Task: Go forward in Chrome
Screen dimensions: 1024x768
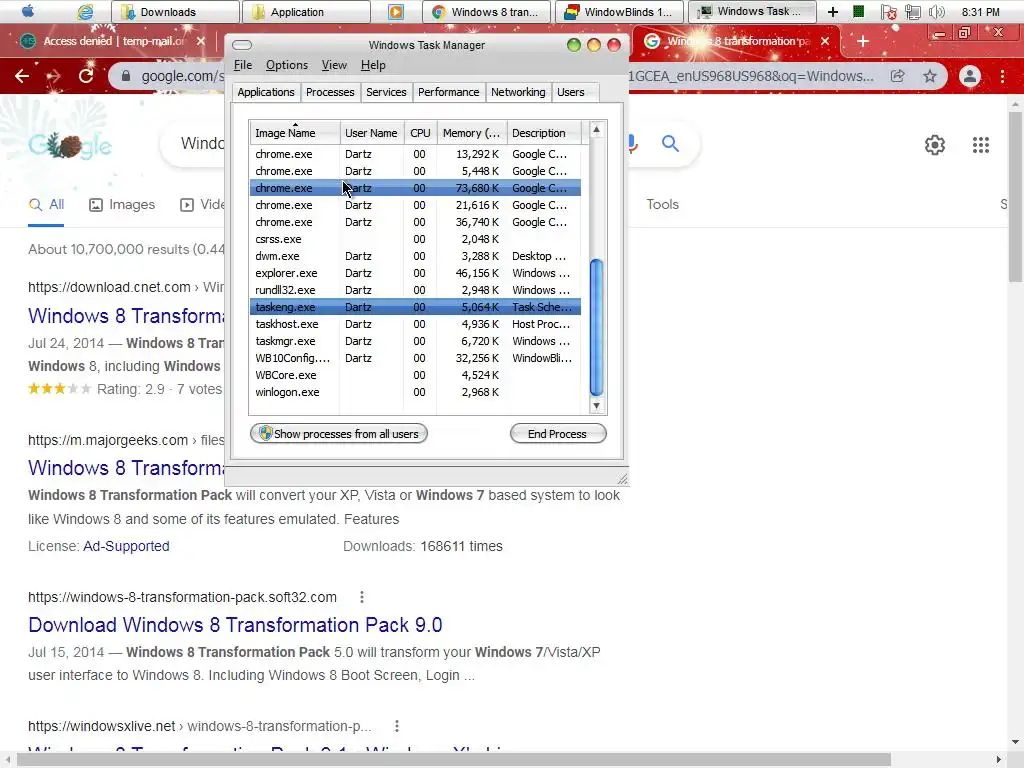Action: [x=54, y=76]
